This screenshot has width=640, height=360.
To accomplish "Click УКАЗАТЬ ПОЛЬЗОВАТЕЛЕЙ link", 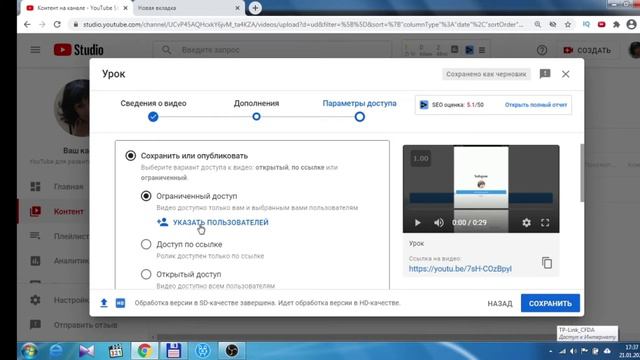I will pyautogui.click(x=221, y=222).
